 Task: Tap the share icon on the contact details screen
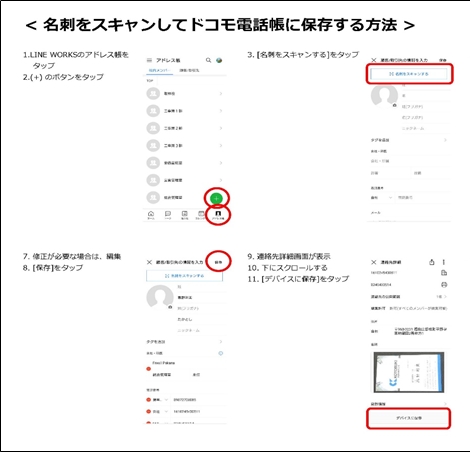point(432,262)
